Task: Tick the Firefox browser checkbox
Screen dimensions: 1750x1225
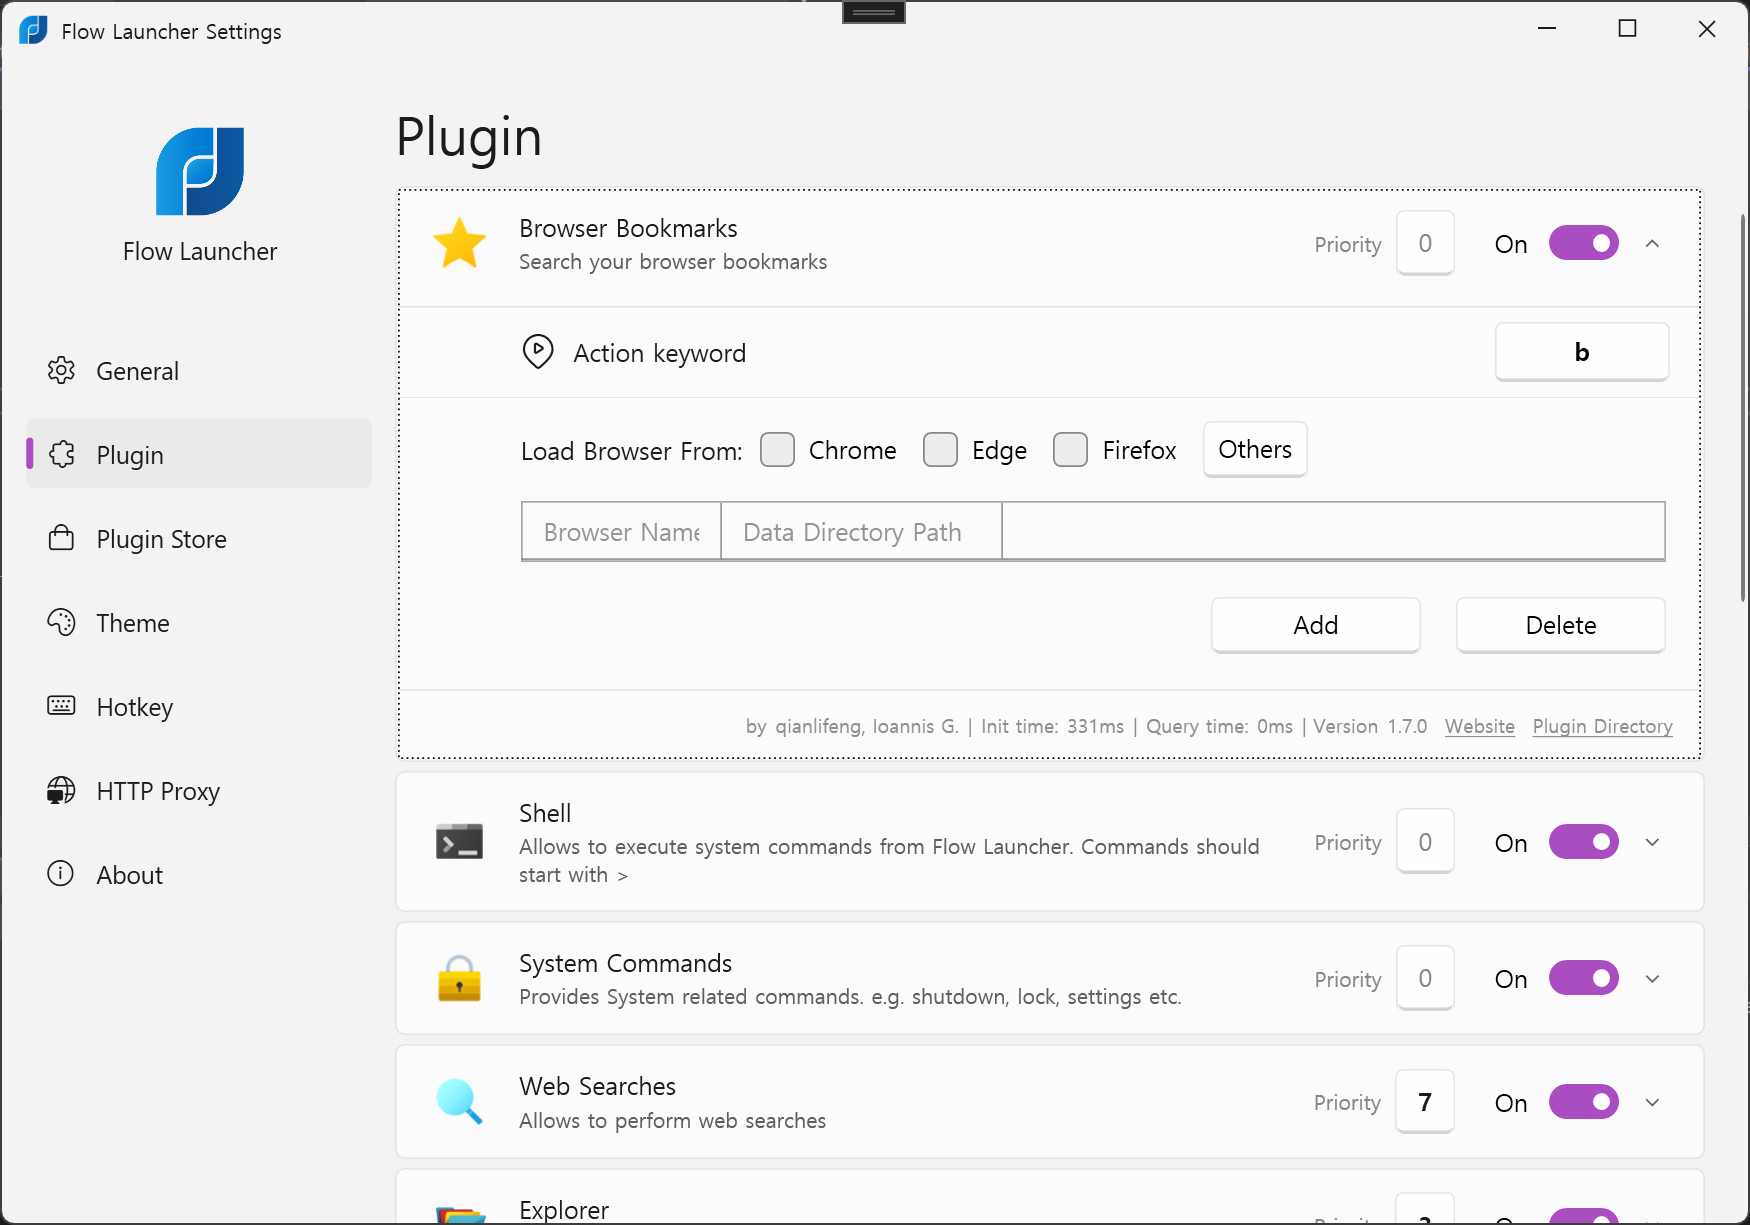Action: tap(1070, 450)
